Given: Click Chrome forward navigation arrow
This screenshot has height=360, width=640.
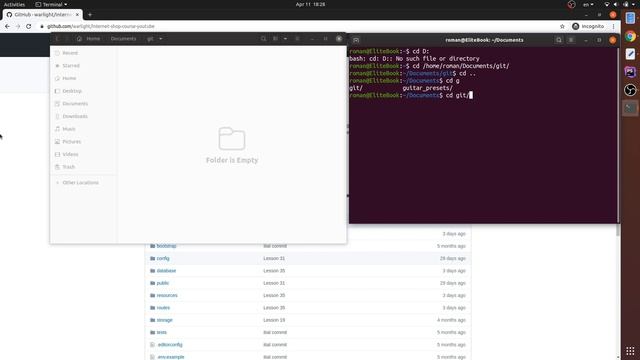Looking at the screenshot, I should tap(18, 26).
